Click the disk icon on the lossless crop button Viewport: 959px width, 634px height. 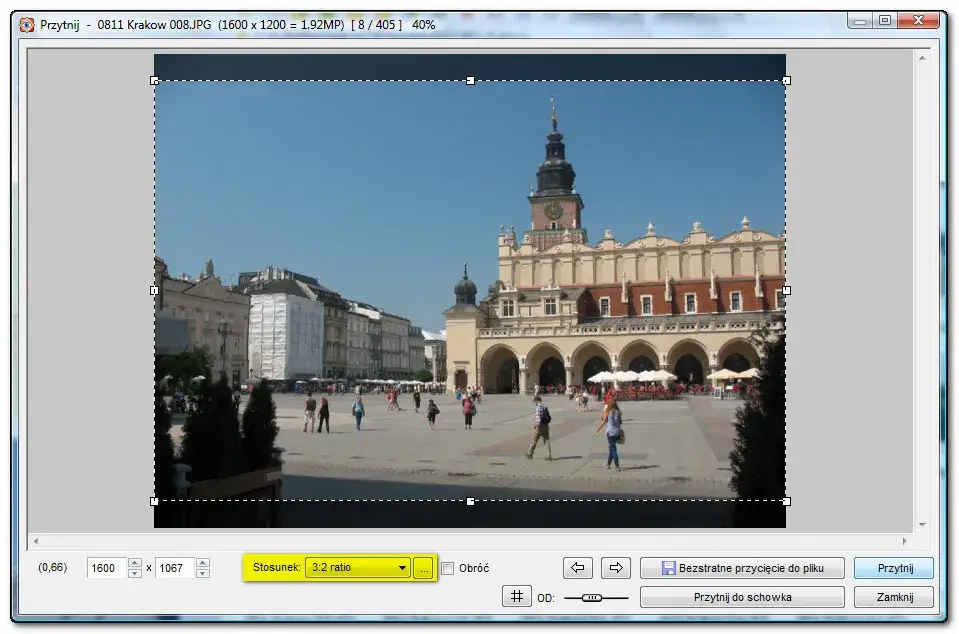point(668,567)
